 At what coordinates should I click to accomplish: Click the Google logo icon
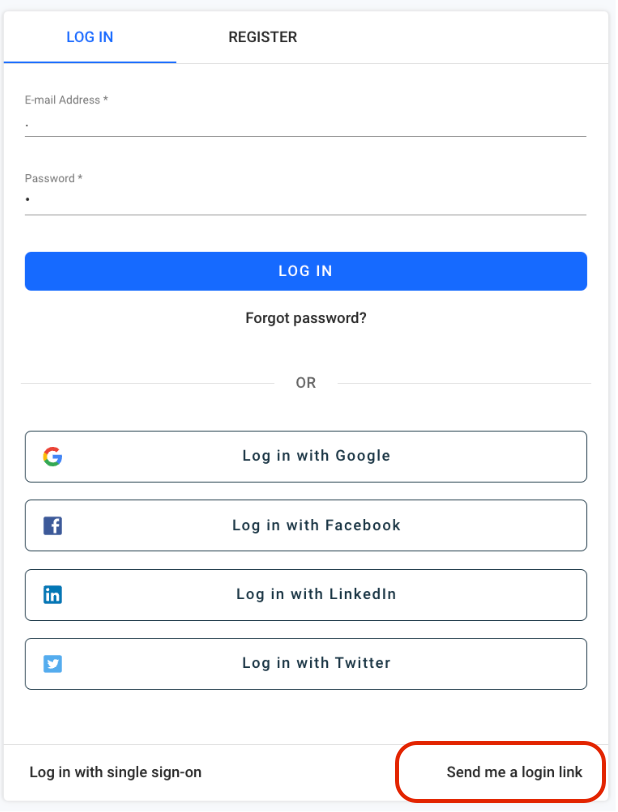pos(52,457)
